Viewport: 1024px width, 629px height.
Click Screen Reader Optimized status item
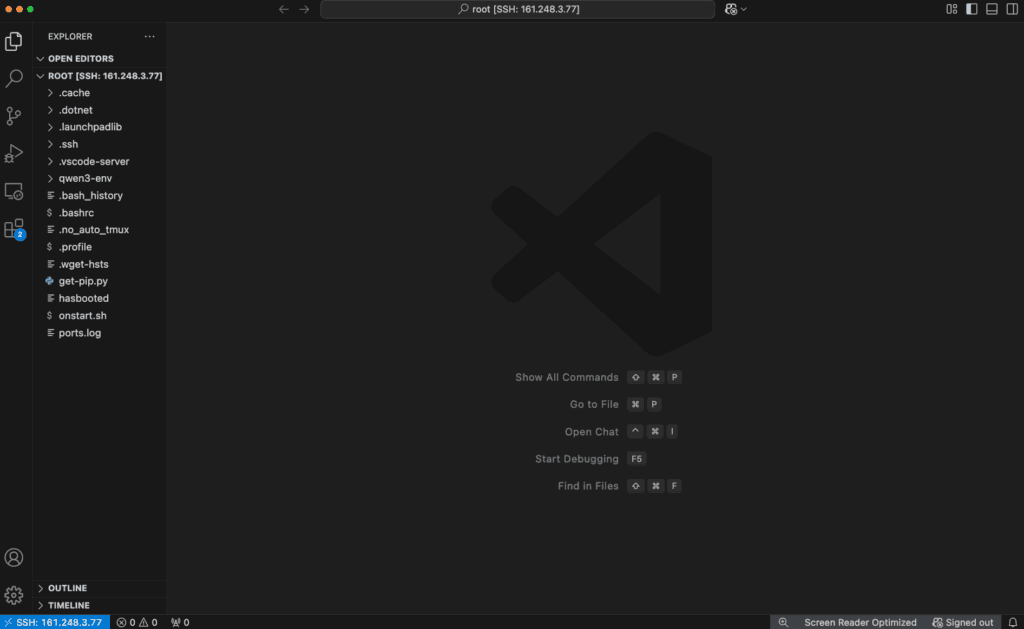tap(860, 622)
